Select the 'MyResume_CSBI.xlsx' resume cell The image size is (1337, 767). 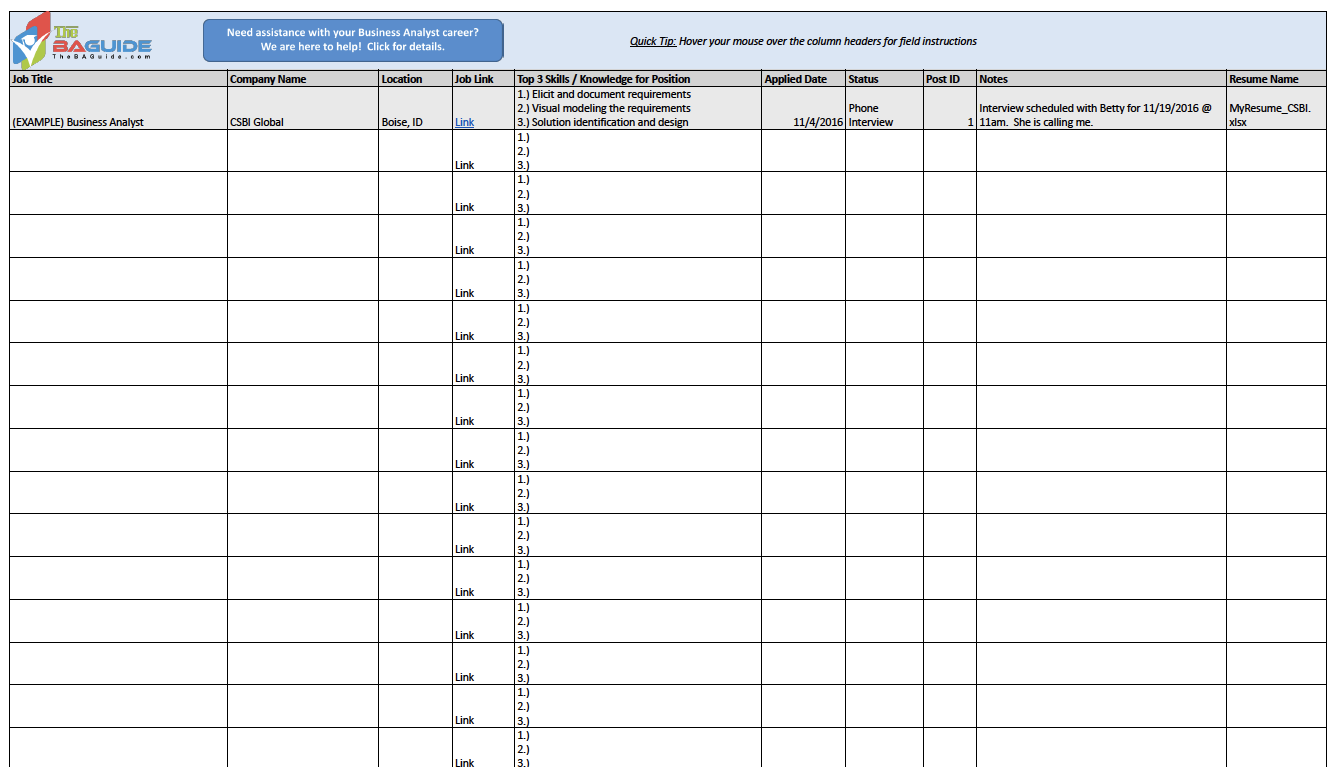1276,109
